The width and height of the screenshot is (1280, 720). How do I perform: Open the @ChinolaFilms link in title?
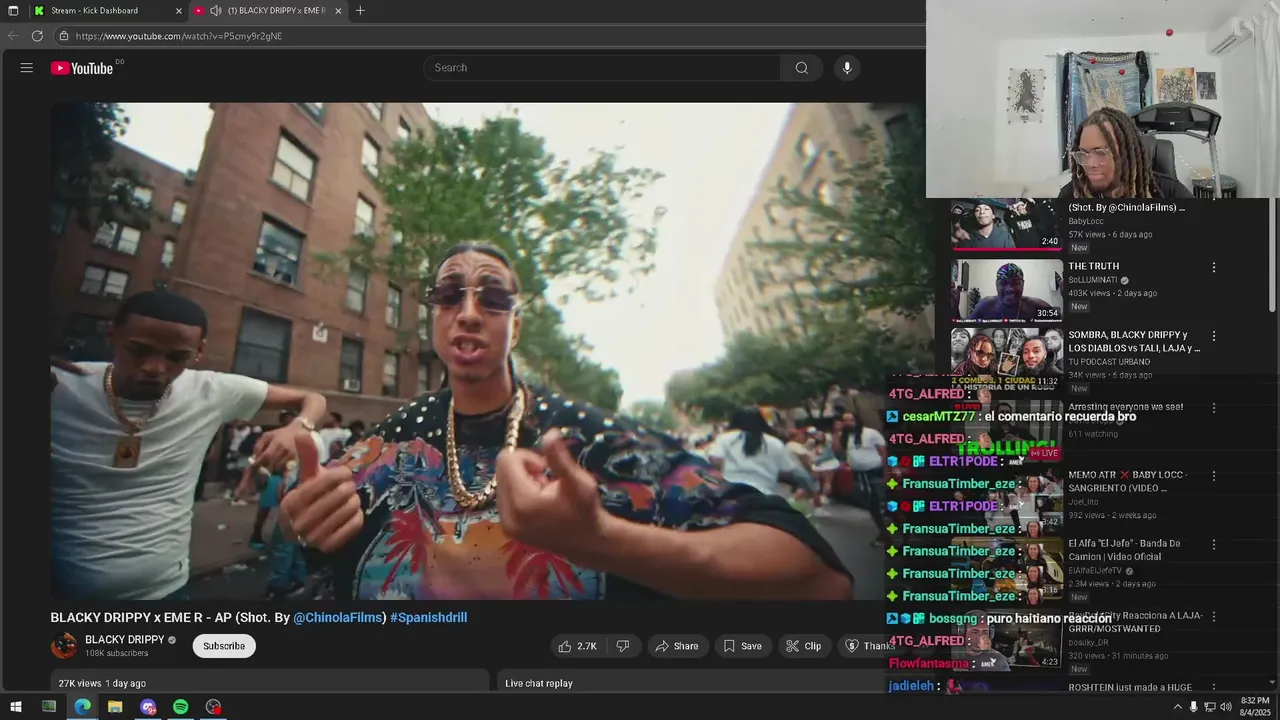pyautogui.click(x=338, y=618)
